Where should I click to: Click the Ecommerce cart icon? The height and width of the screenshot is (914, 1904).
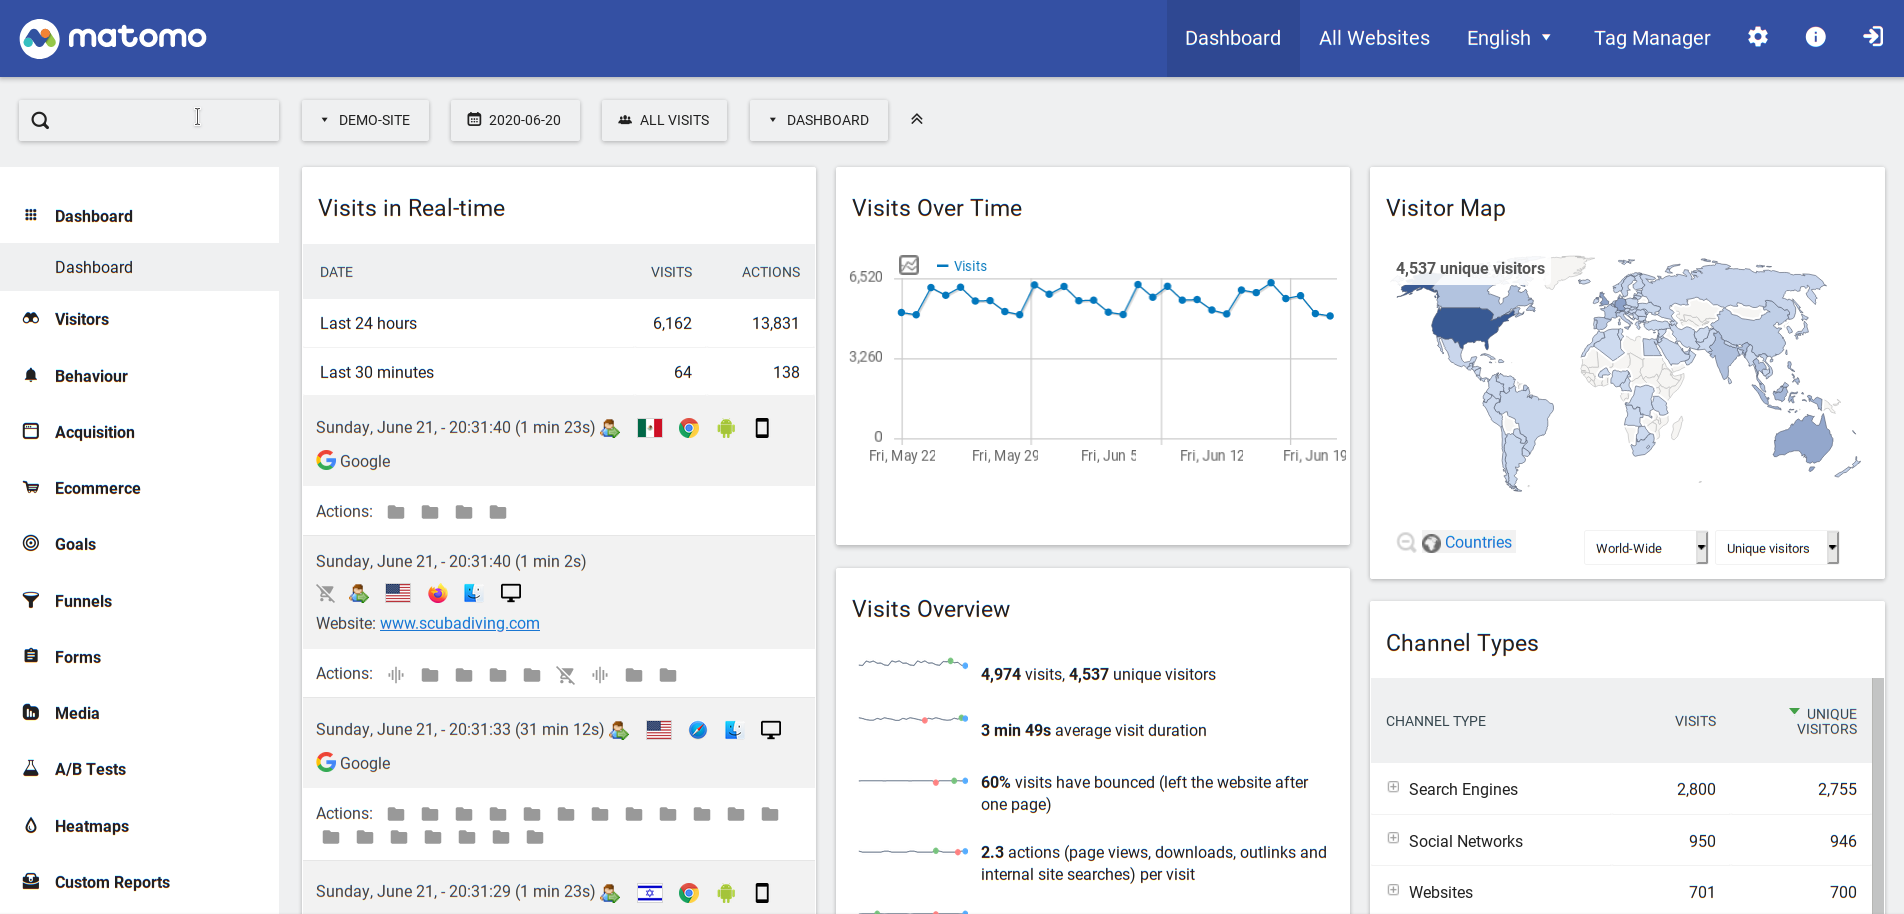pyautogui.click(x=31, y=487)
